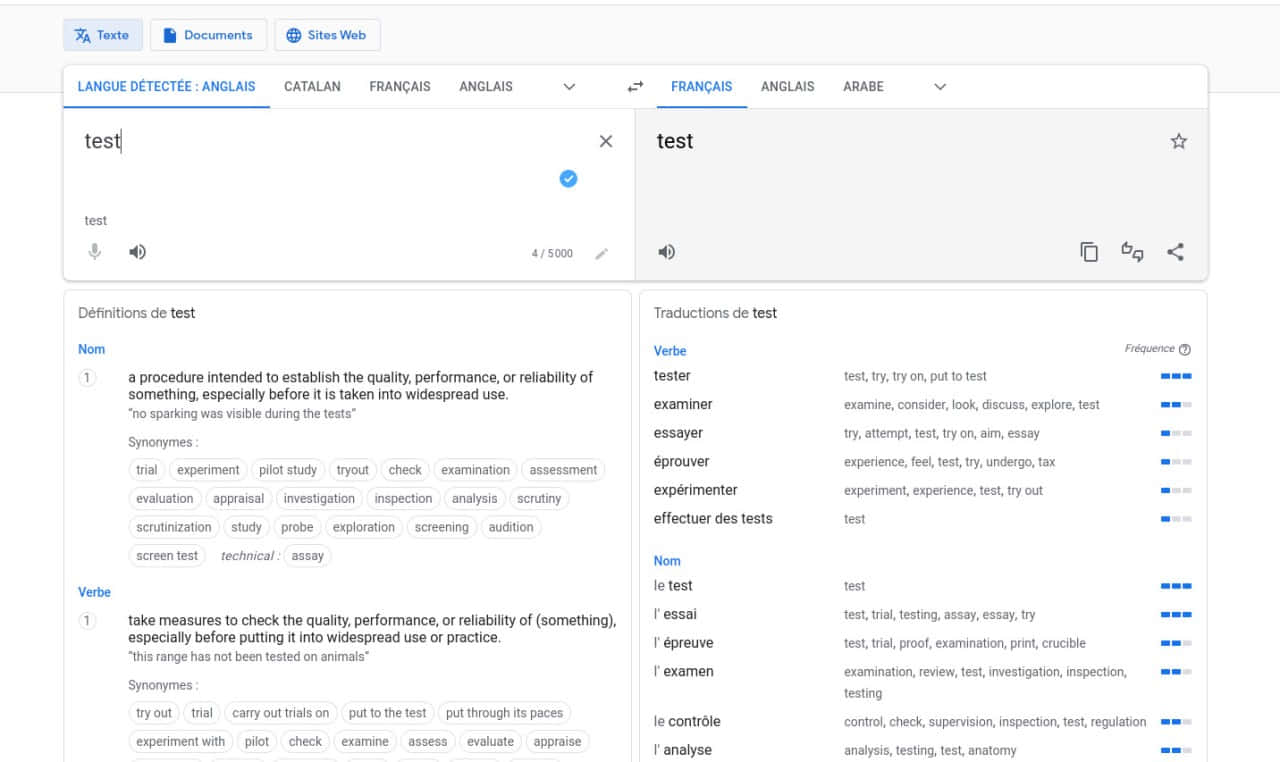Select Catalan as source language

pos(312,87)
